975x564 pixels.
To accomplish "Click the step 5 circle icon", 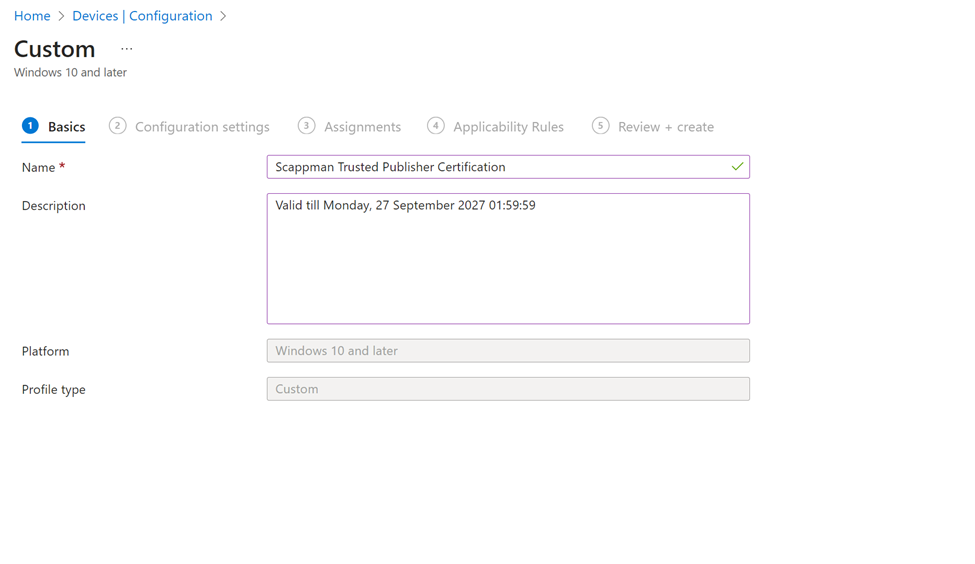I will [600, 126].
